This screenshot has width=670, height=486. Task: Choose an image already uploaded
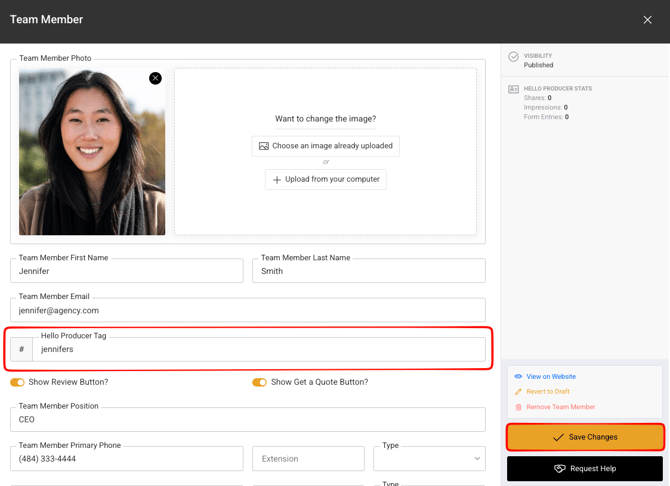[325, 146]
